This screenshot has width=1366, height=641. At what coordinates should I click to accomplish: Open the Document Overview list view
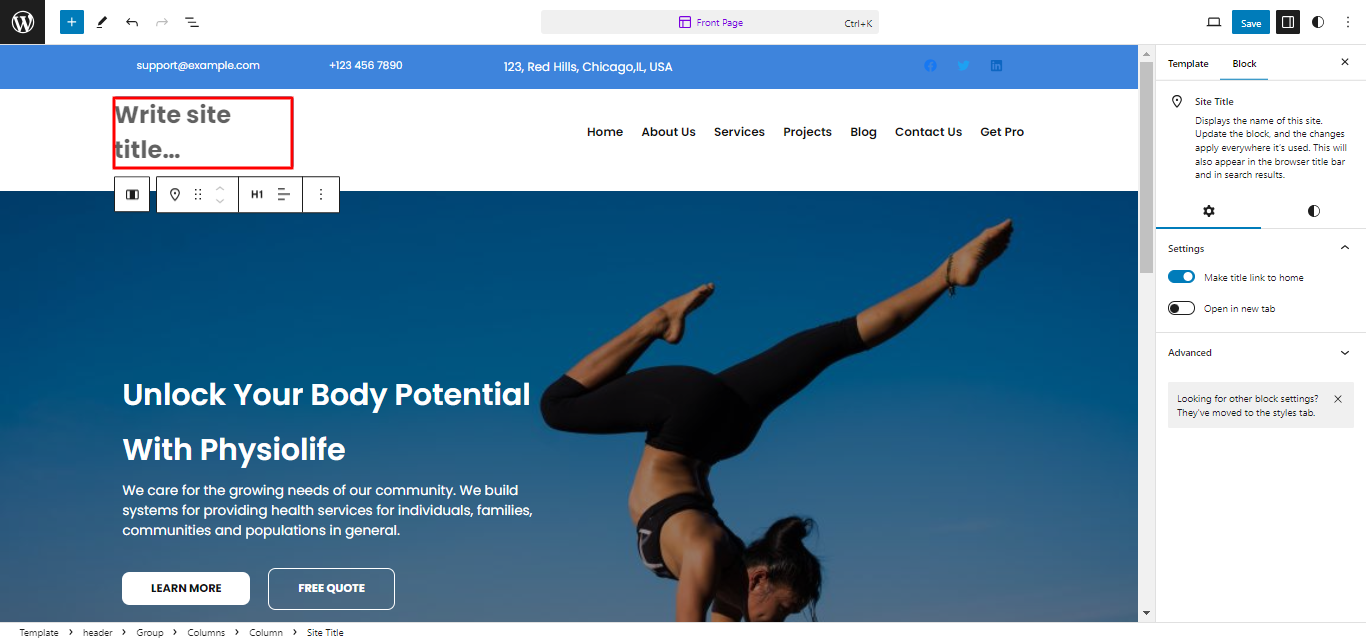click(x=192, y=22)
